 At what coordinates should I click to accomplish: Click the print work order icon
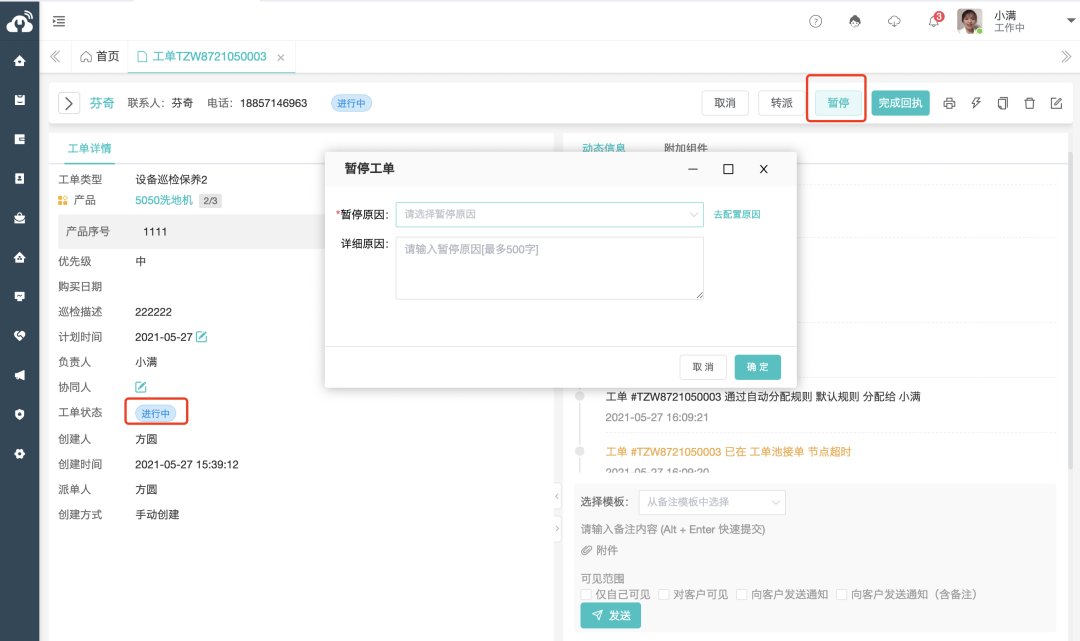(x=949, y=103)
